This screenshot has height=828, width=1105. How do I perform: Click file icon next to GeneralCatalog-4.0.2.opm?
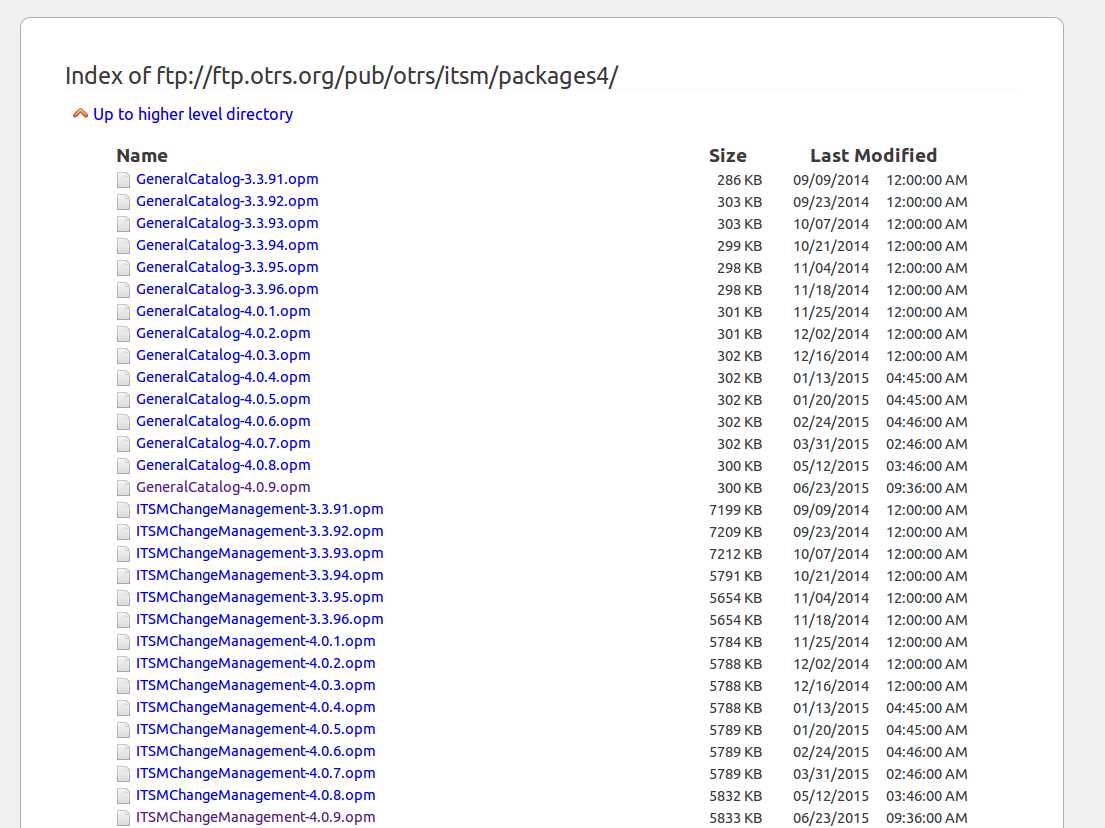tap(123, 333)
